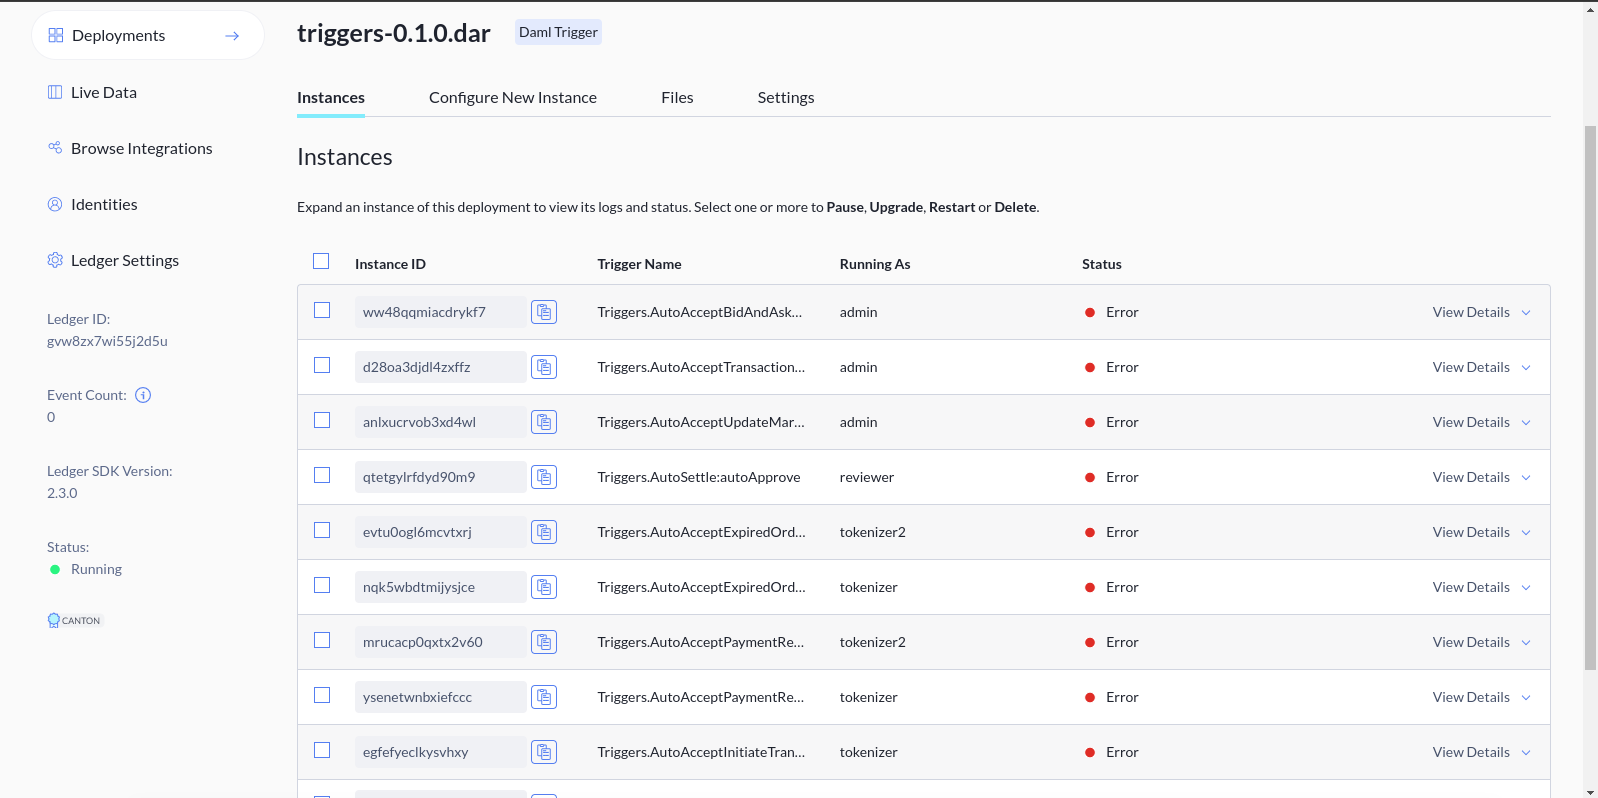Screen dimensions: 1598x798
Task: Click the Identities person icon
Action: coord(55,204)
